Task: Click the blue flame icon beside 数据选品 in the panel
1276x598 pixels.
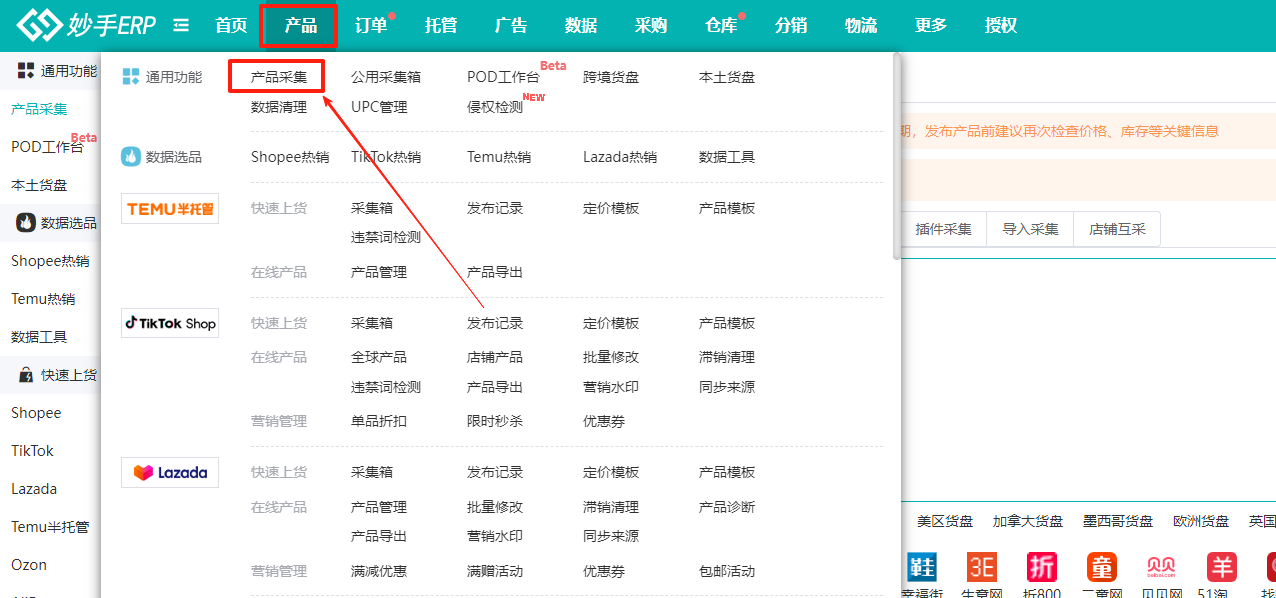Action: tap(131, 157)
